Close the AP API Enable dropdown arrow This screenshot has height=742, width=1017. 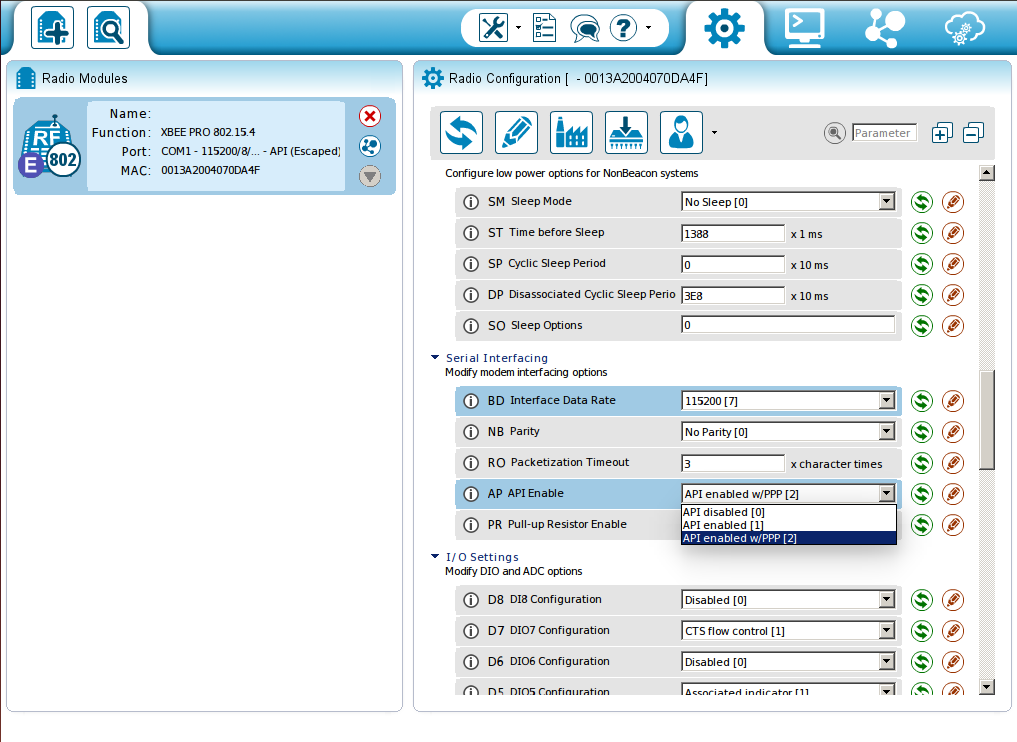tap(887, 494)
